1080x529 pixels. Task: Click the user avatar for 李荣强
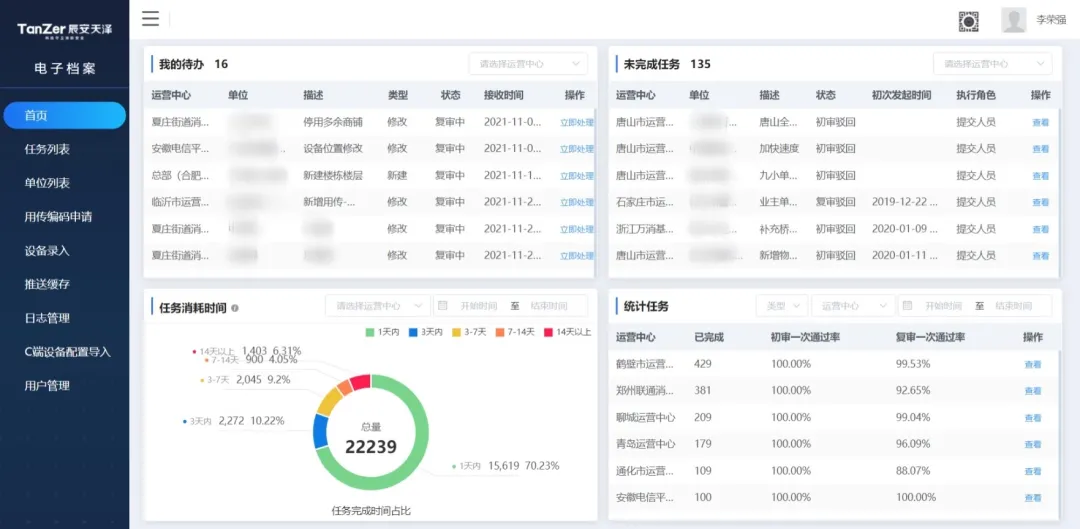coord(1013,20)
